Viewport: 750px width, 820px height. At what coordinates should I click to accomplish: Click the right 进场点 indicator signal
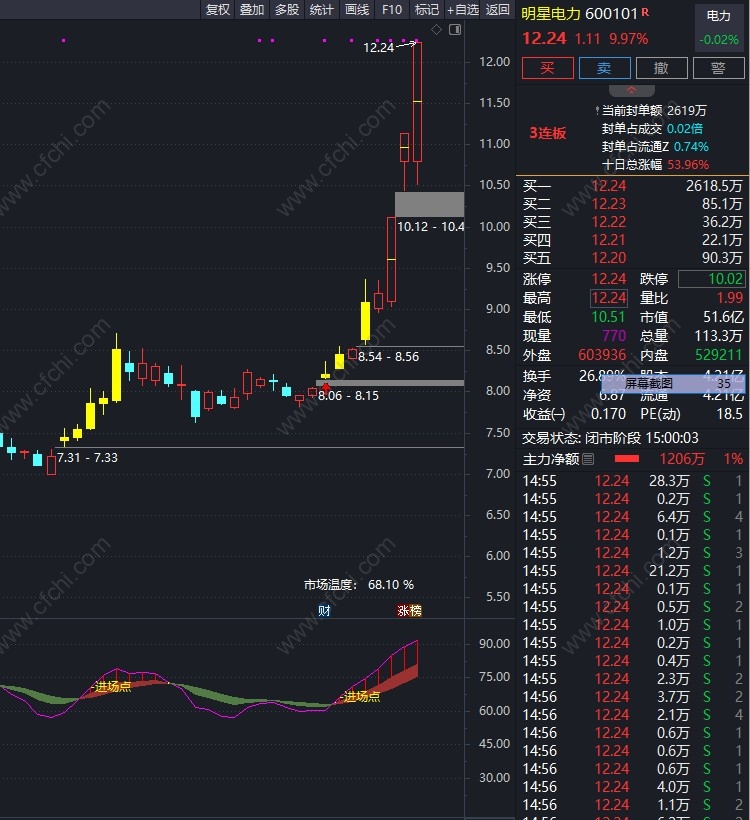click(360, 697)
